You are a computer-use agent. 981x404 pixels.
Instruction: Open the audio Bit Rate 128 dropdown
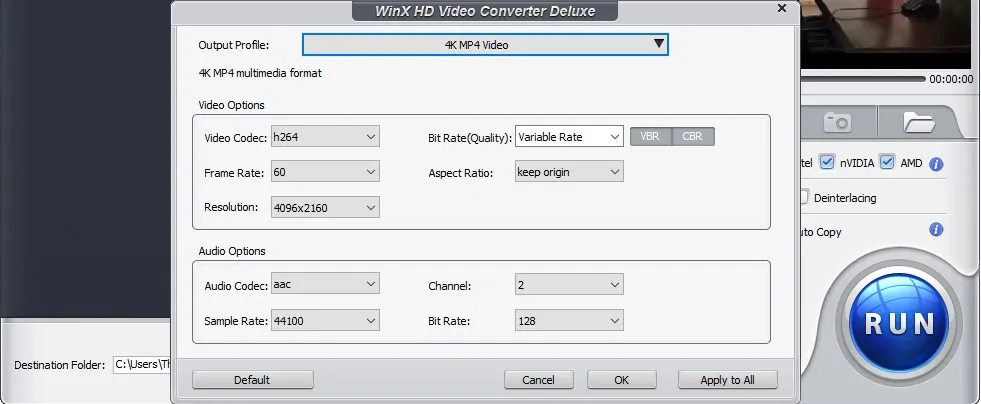tap(569, 321)
